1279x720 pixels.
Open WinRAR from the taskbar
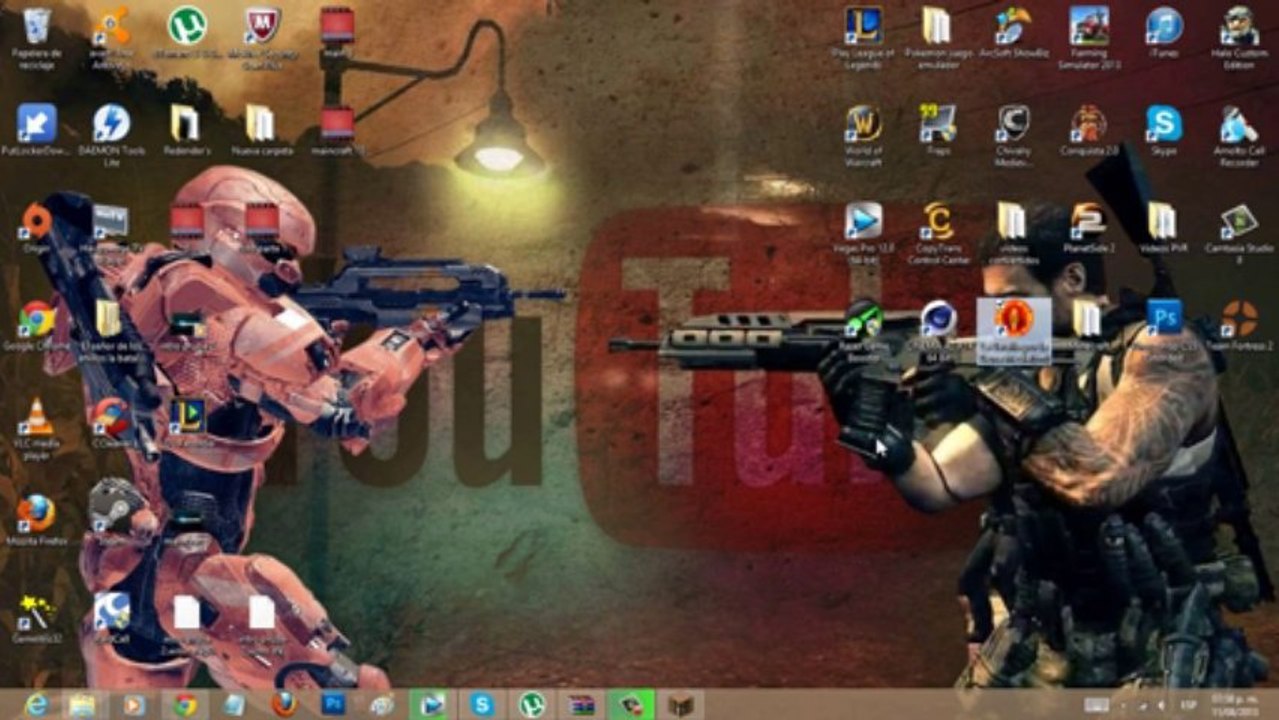coord(581,704)
